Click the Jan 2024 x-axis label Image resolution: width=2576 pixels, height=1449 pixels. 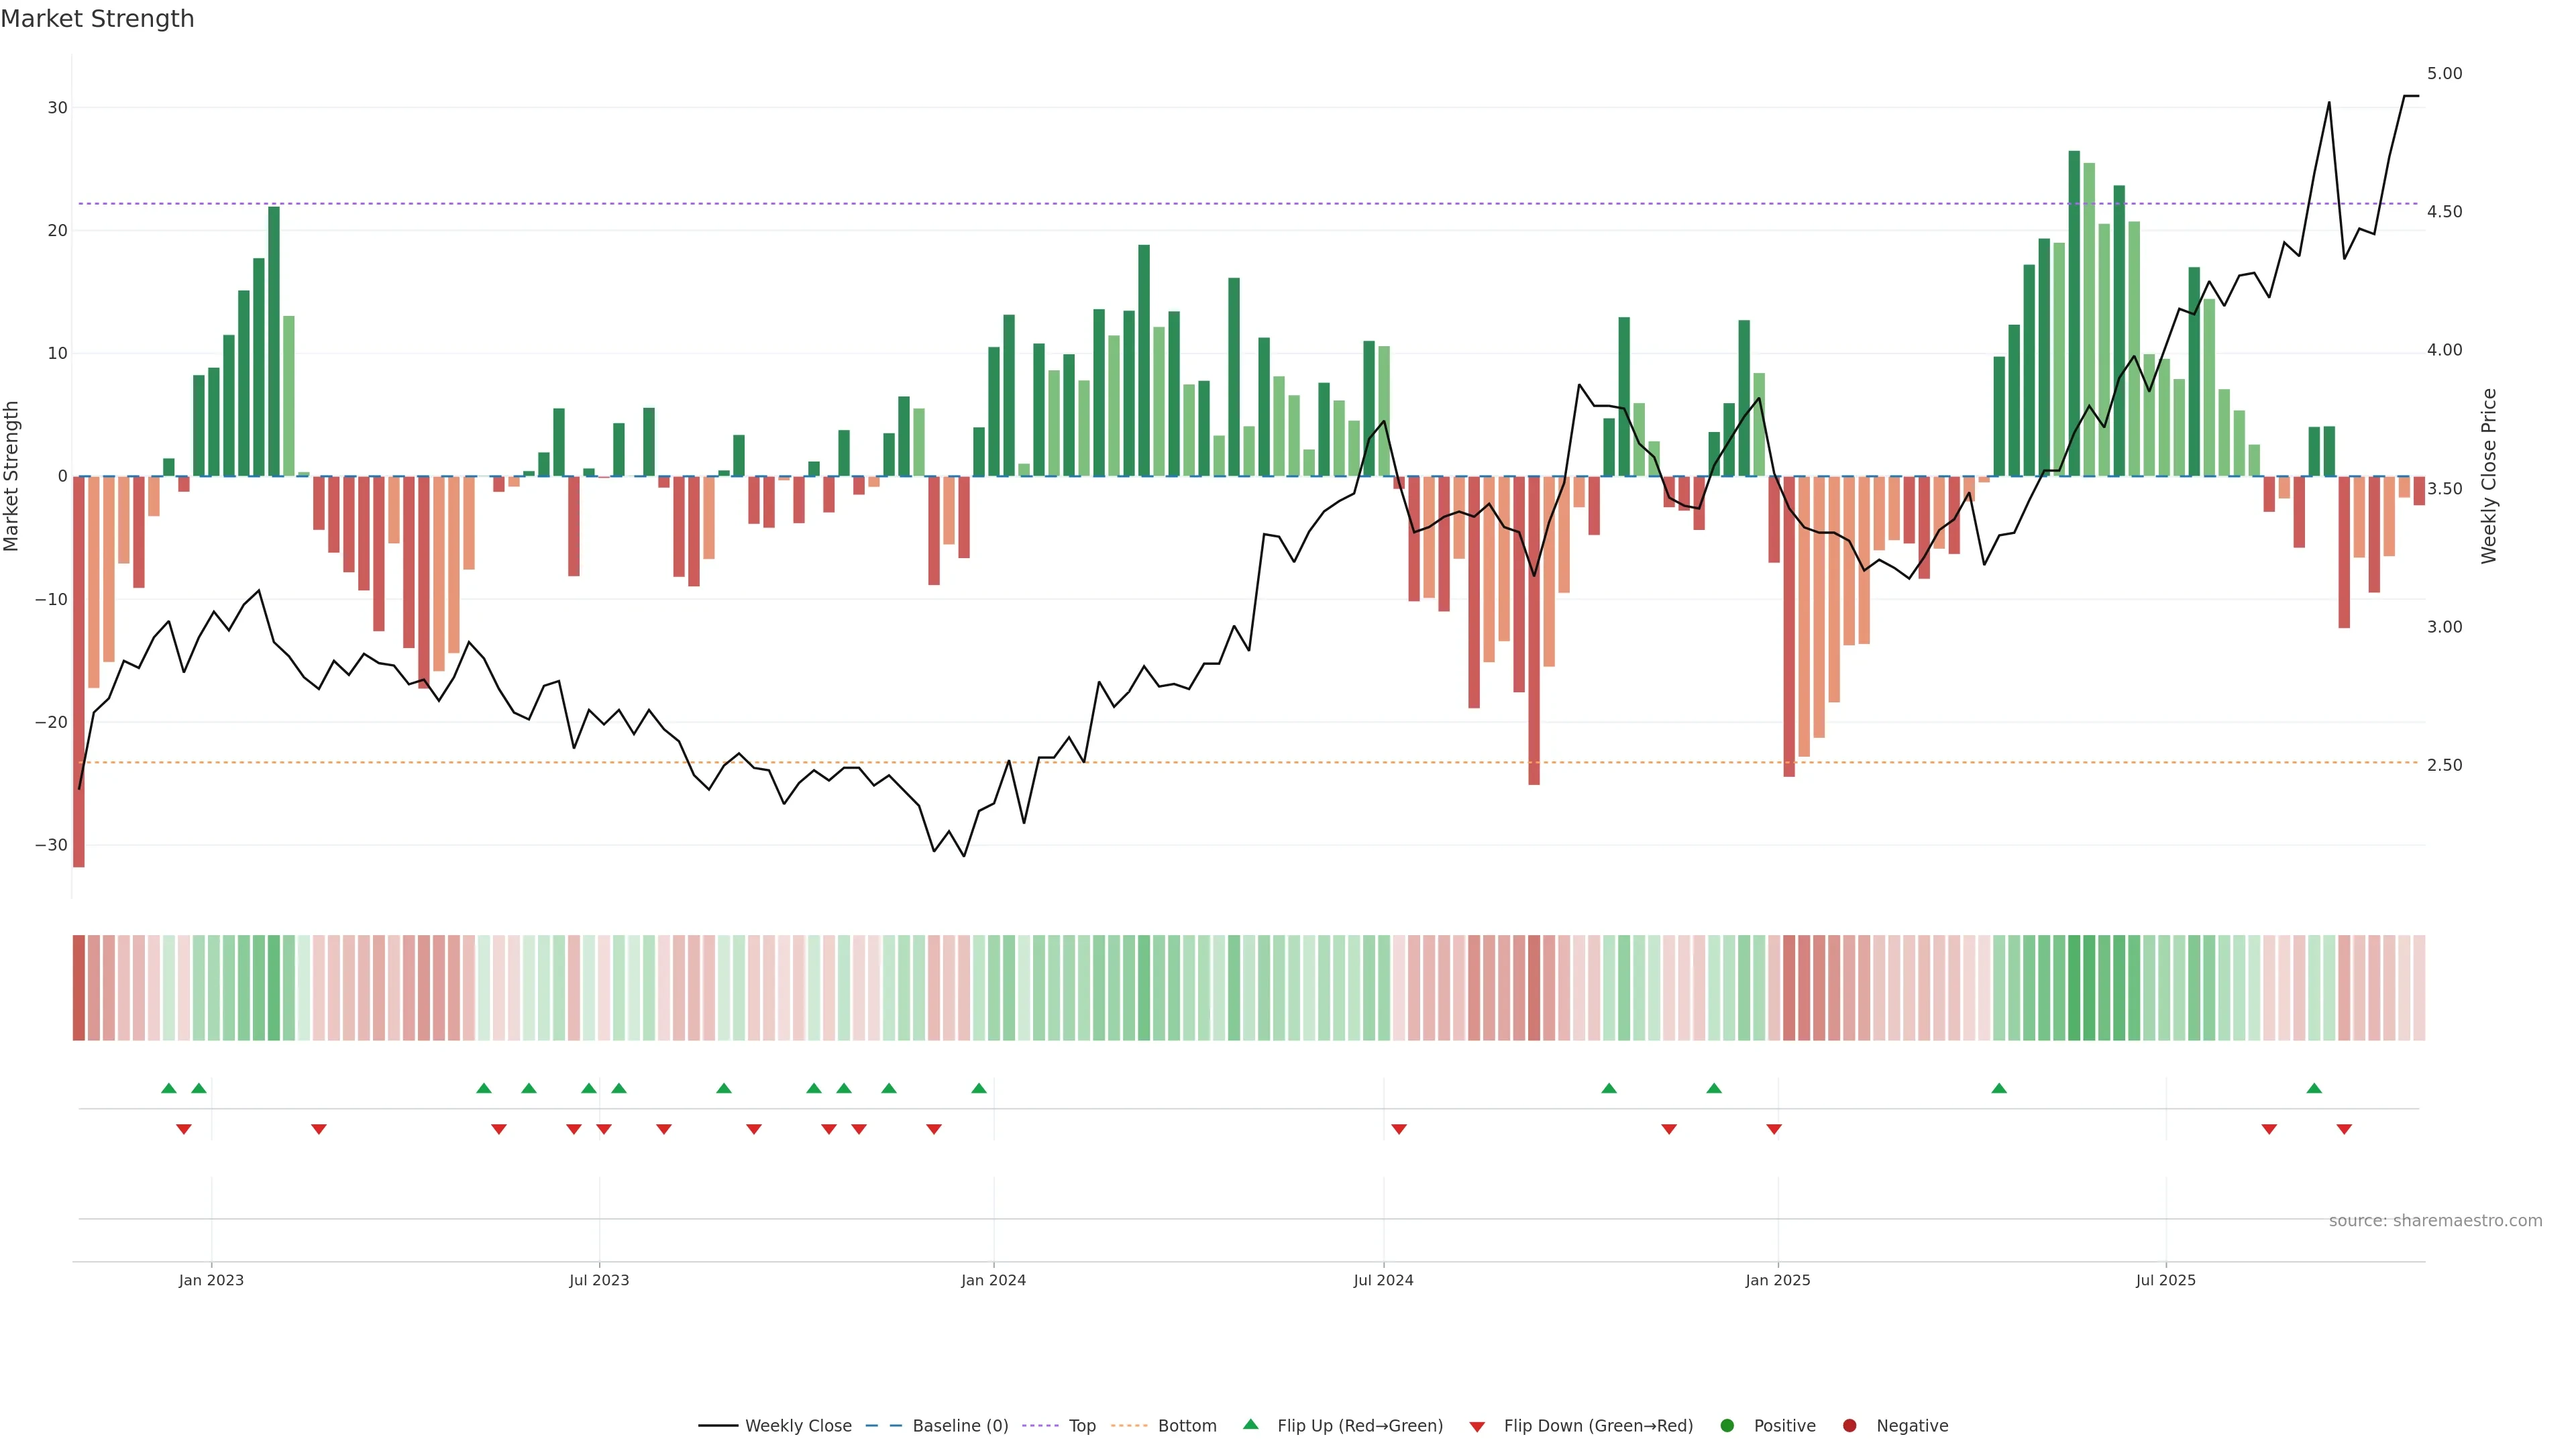pos(993,1280)
